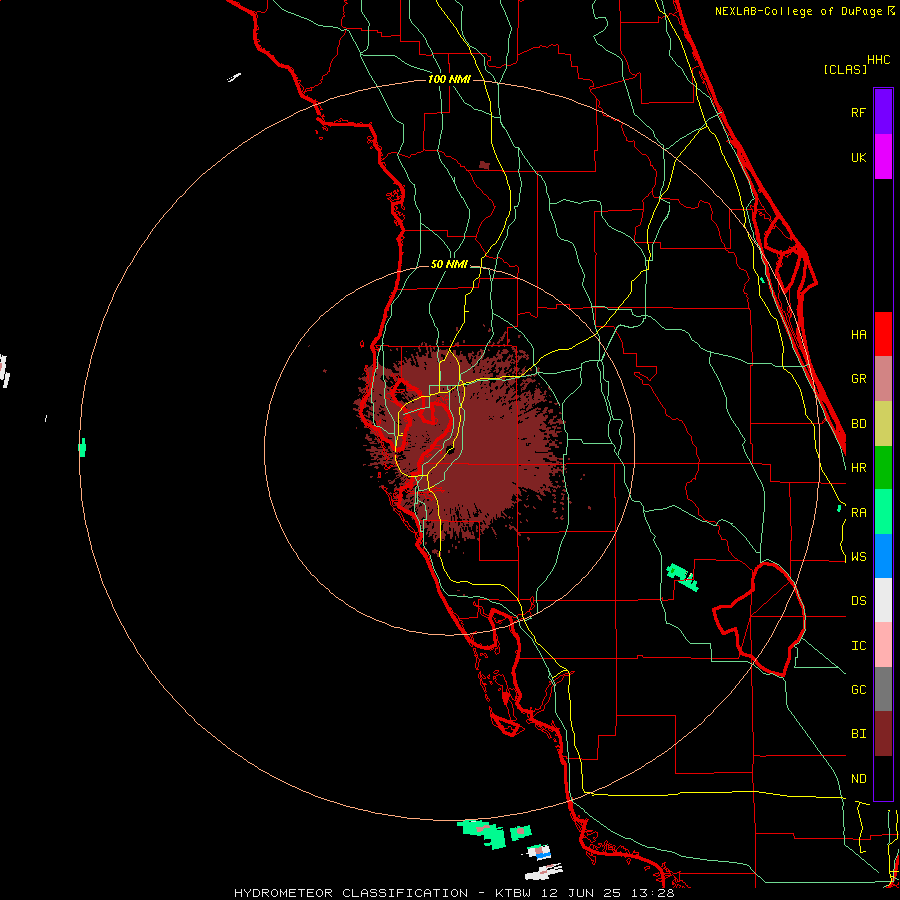Click the [CLAS] units label
Image resolution: width=900 pixels, height=900 pixels.
(845, 69)
